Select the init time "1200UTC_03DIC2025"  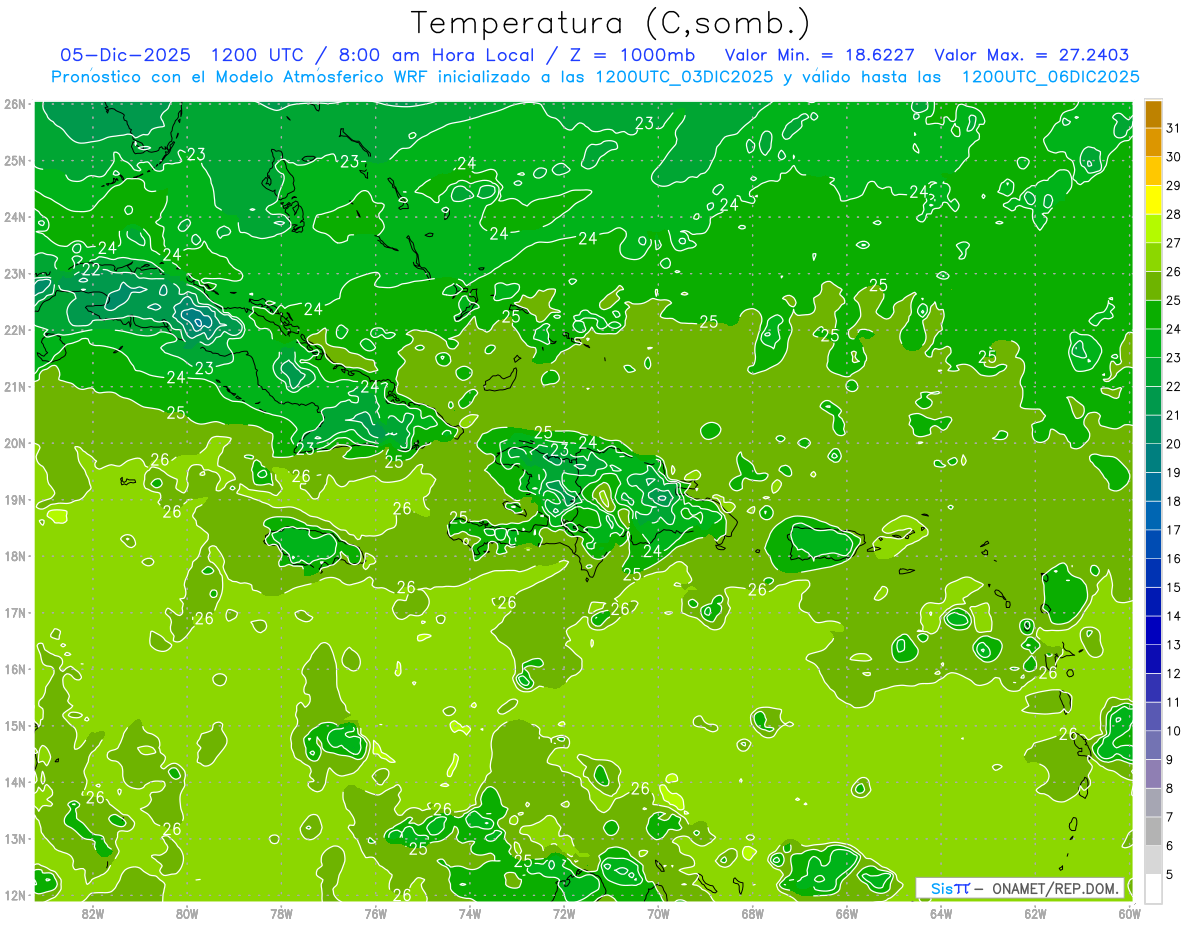(683, 77)
